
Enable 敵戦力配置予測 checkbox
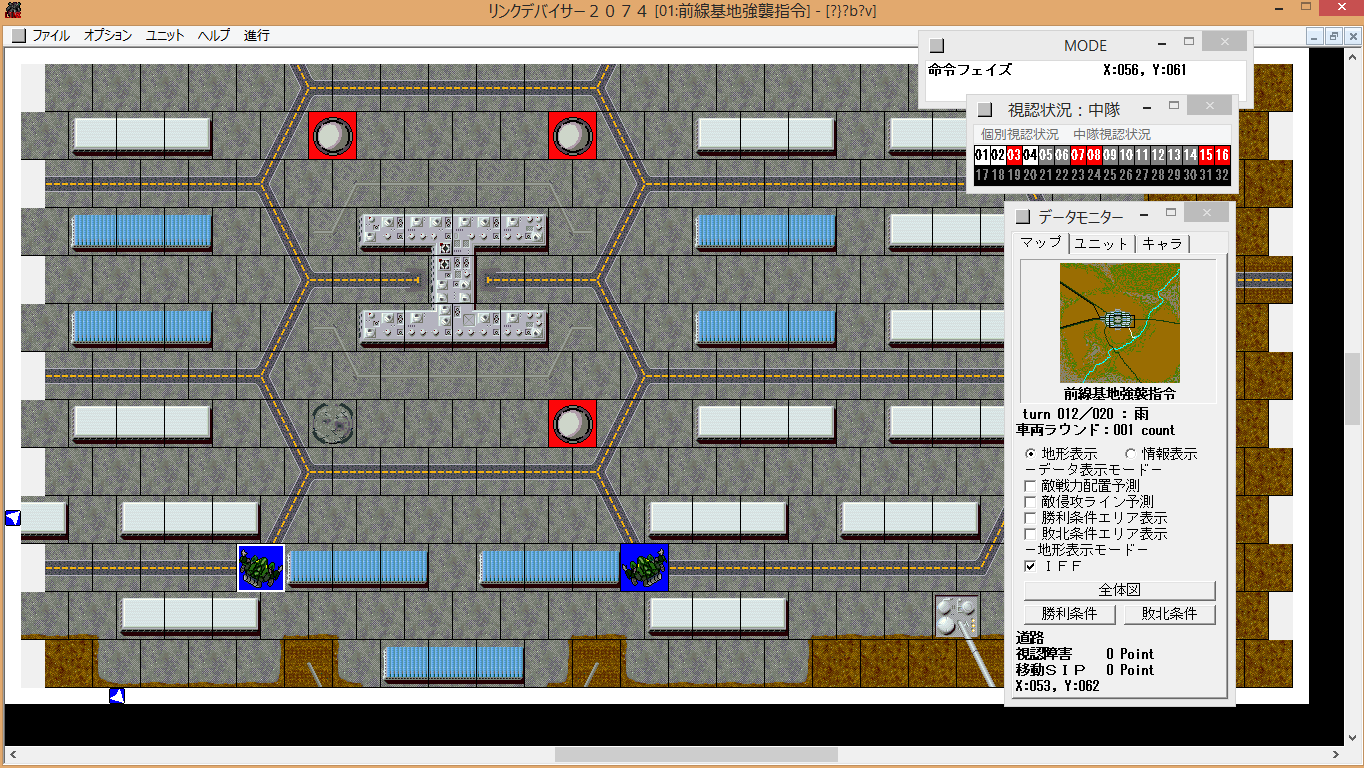[1031, 486]
